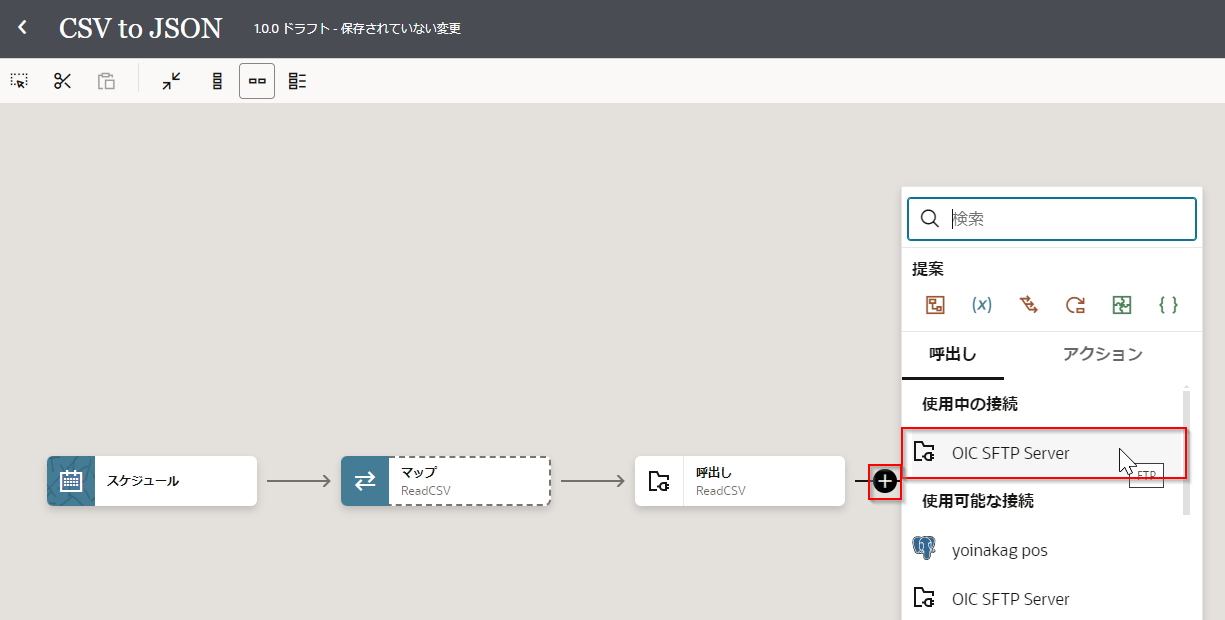Select the (x) assign variable suggestion
Screen dimensions: 1225x620
tap(981, 305)
